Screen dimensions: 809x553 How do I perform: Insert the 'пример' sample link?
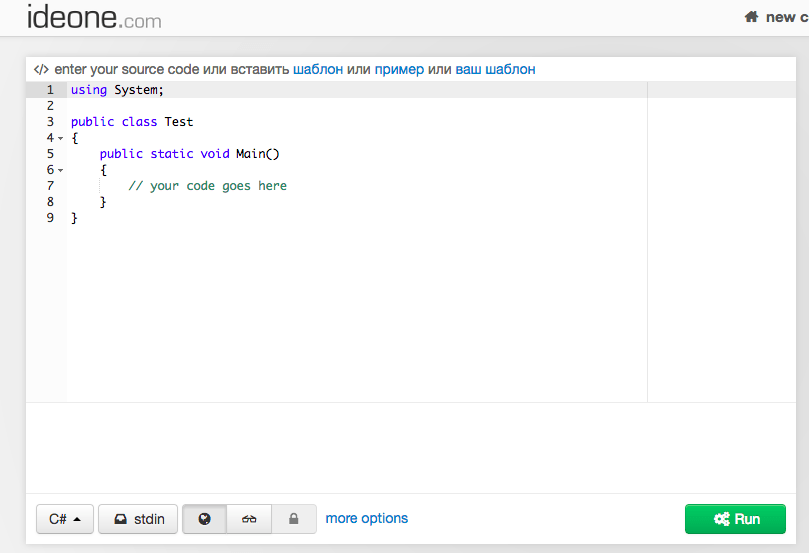point(399,70)
